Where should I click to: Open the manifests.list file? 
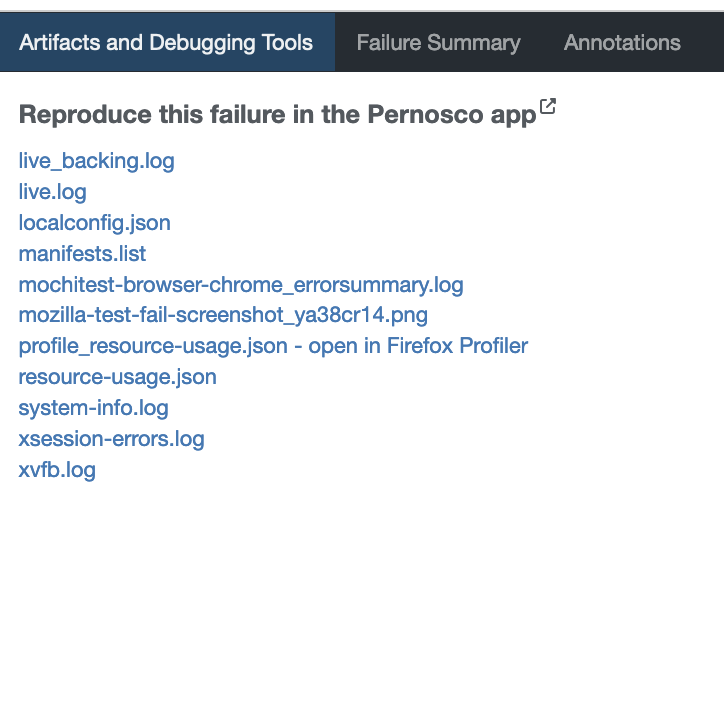82,254
